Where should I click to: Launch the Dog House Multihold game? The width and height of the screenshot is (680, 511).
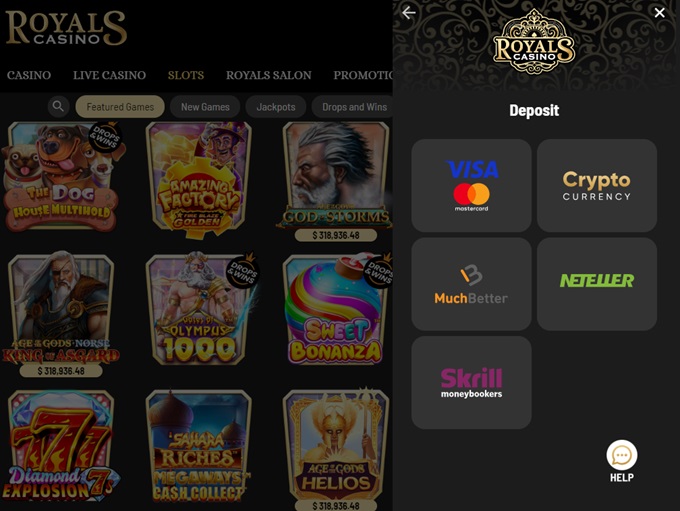(62, 176)
